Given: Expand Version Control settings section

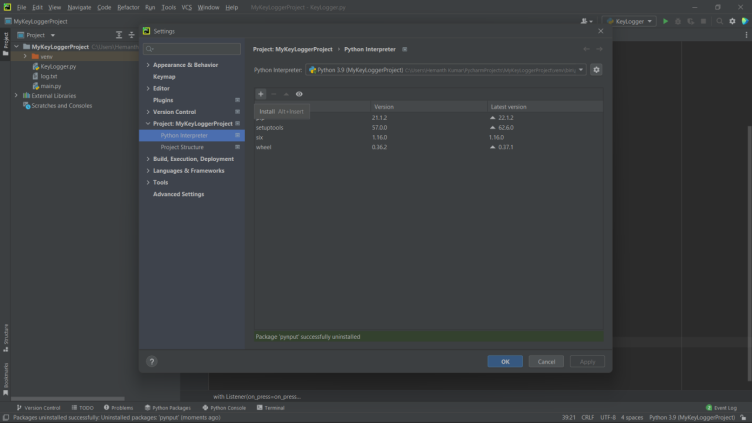Looking at the screenshot, I should pos(148,112).
